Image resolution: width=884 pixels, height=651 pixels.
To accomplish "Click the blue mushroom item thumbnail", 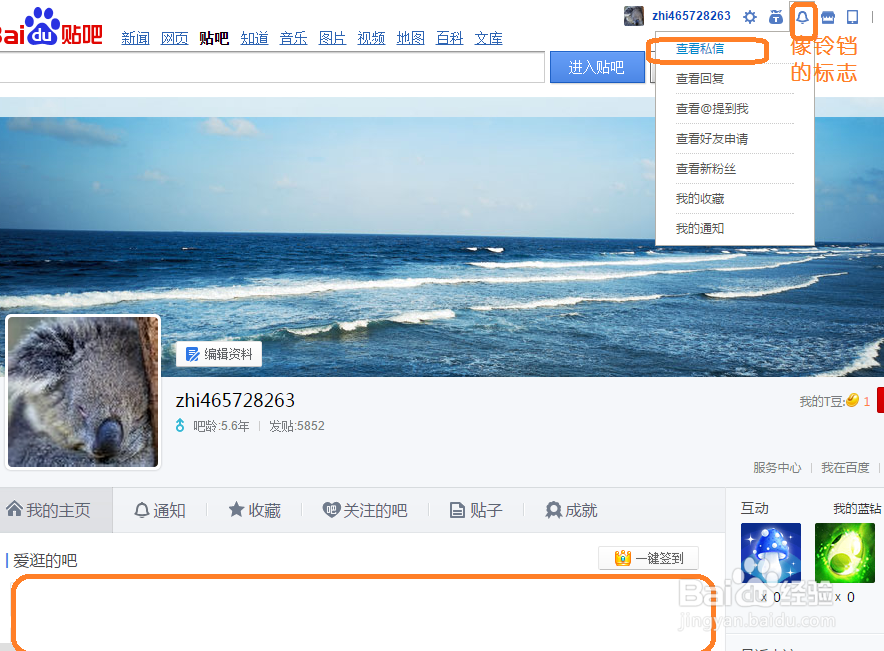I will [x=771, y=553].
